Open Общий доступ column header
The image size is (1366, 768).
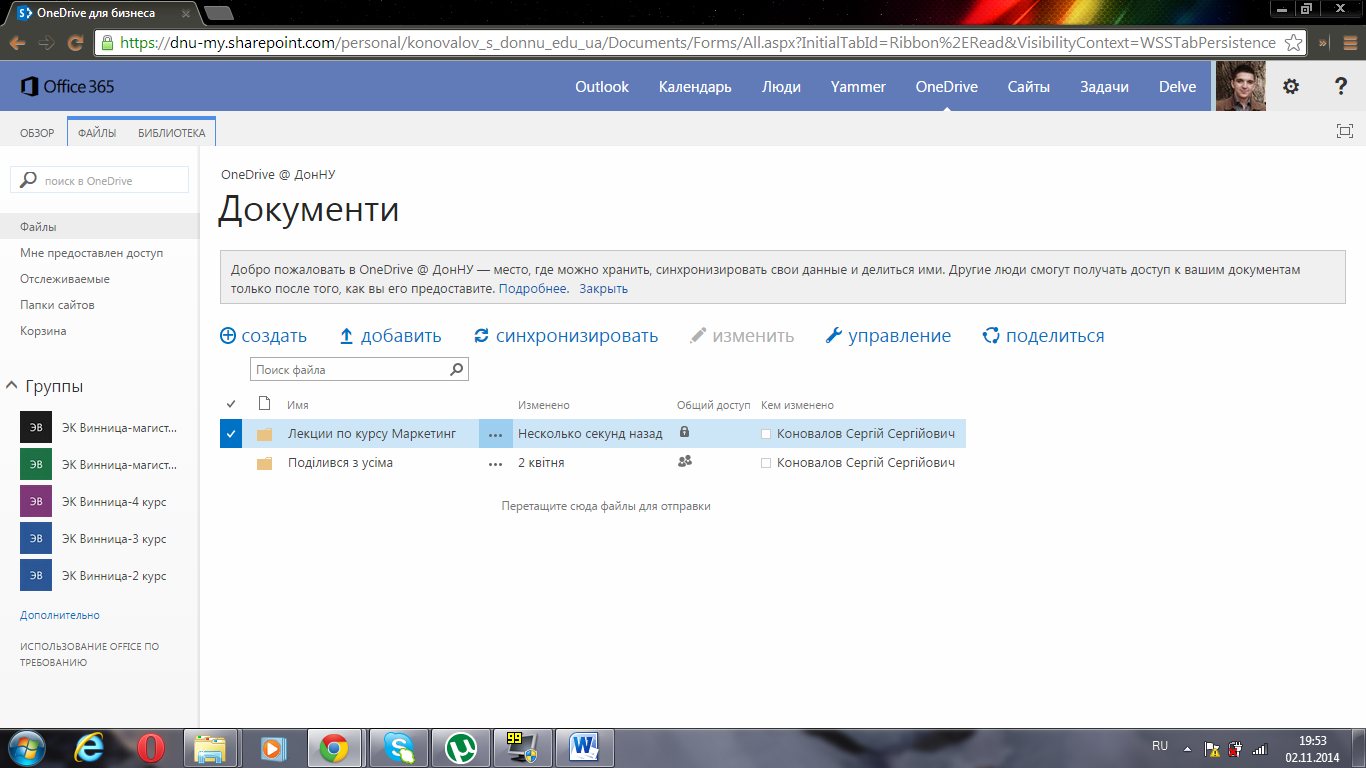(713, 405)
